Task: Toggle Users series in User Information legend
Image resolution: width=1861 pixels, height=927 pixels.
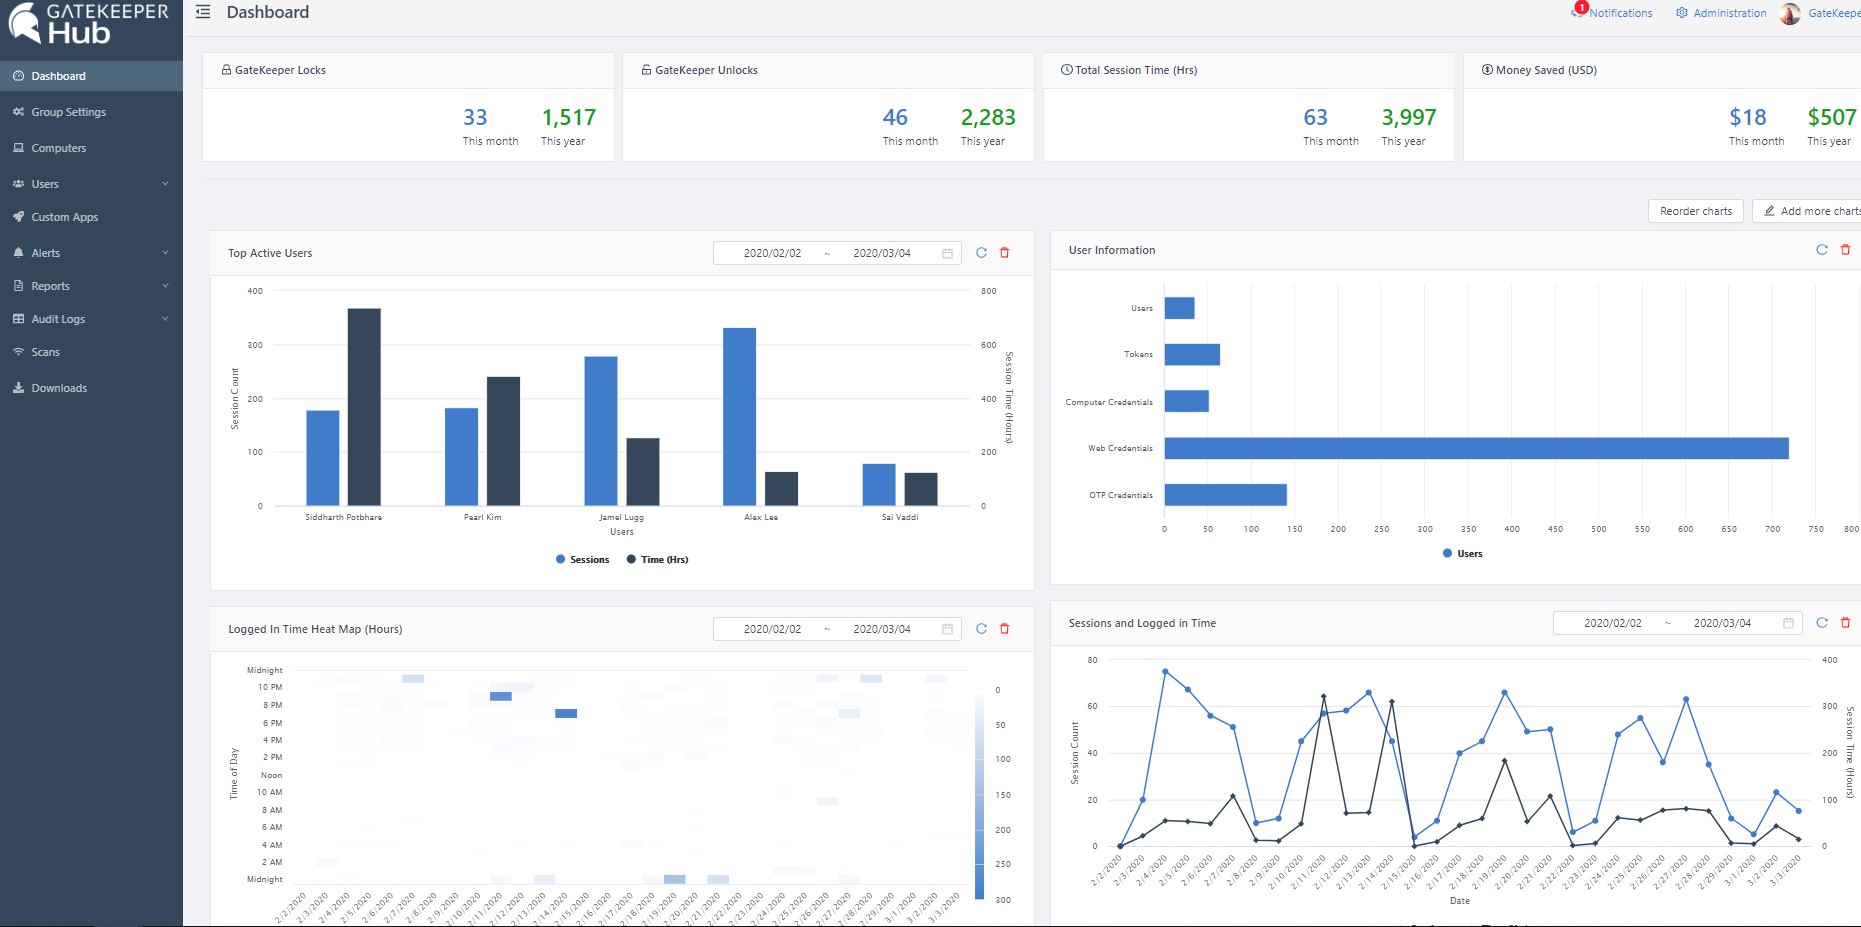Action: 1462,554
